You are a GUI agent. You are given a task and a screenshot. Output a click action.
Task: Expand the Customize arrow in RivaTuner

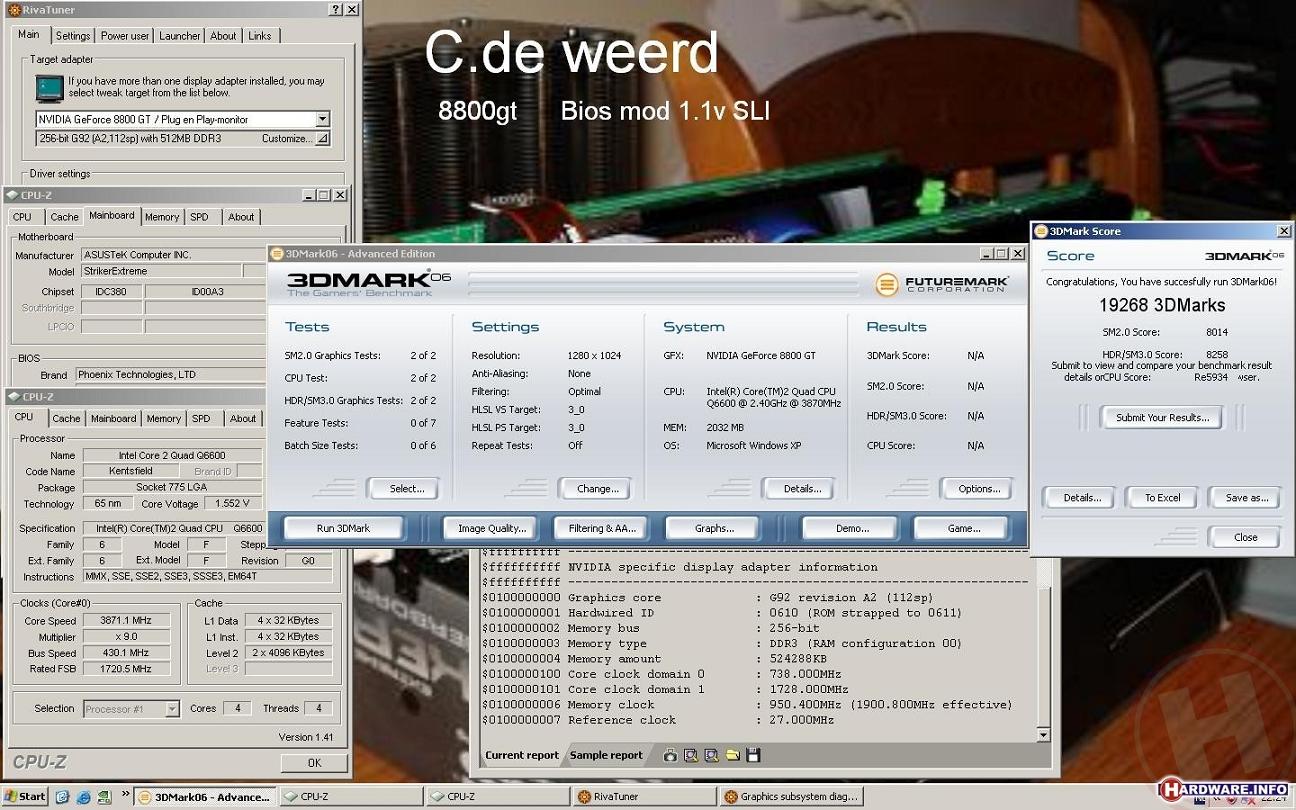click(322, 139)
